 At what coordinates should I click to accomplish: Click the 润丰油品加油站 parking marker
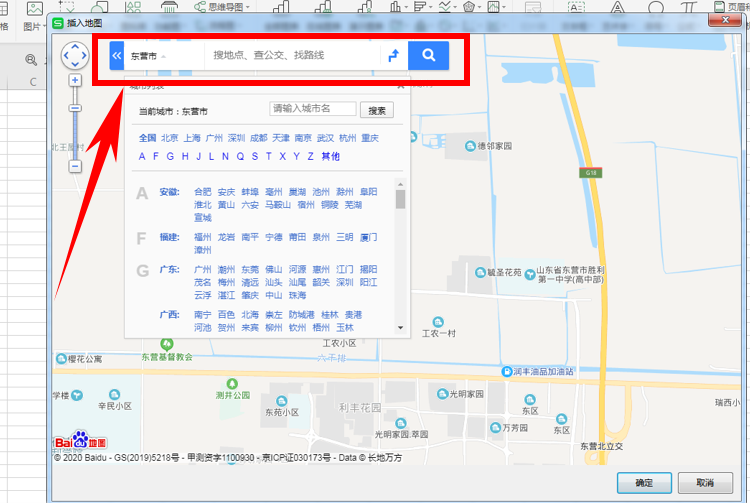[x=507, y=372]
